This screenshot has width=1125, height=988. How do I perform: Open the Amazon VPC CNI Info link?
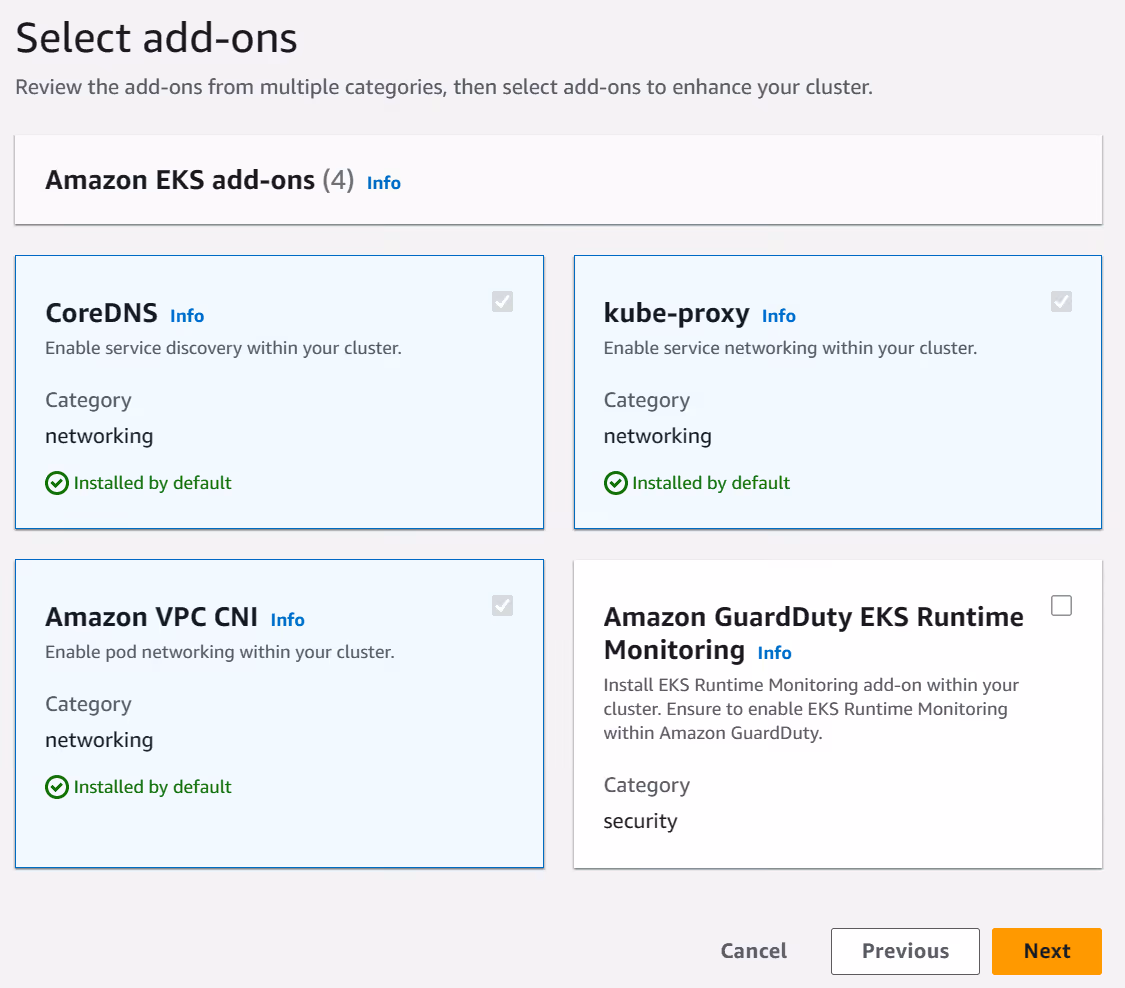(287, 620)
